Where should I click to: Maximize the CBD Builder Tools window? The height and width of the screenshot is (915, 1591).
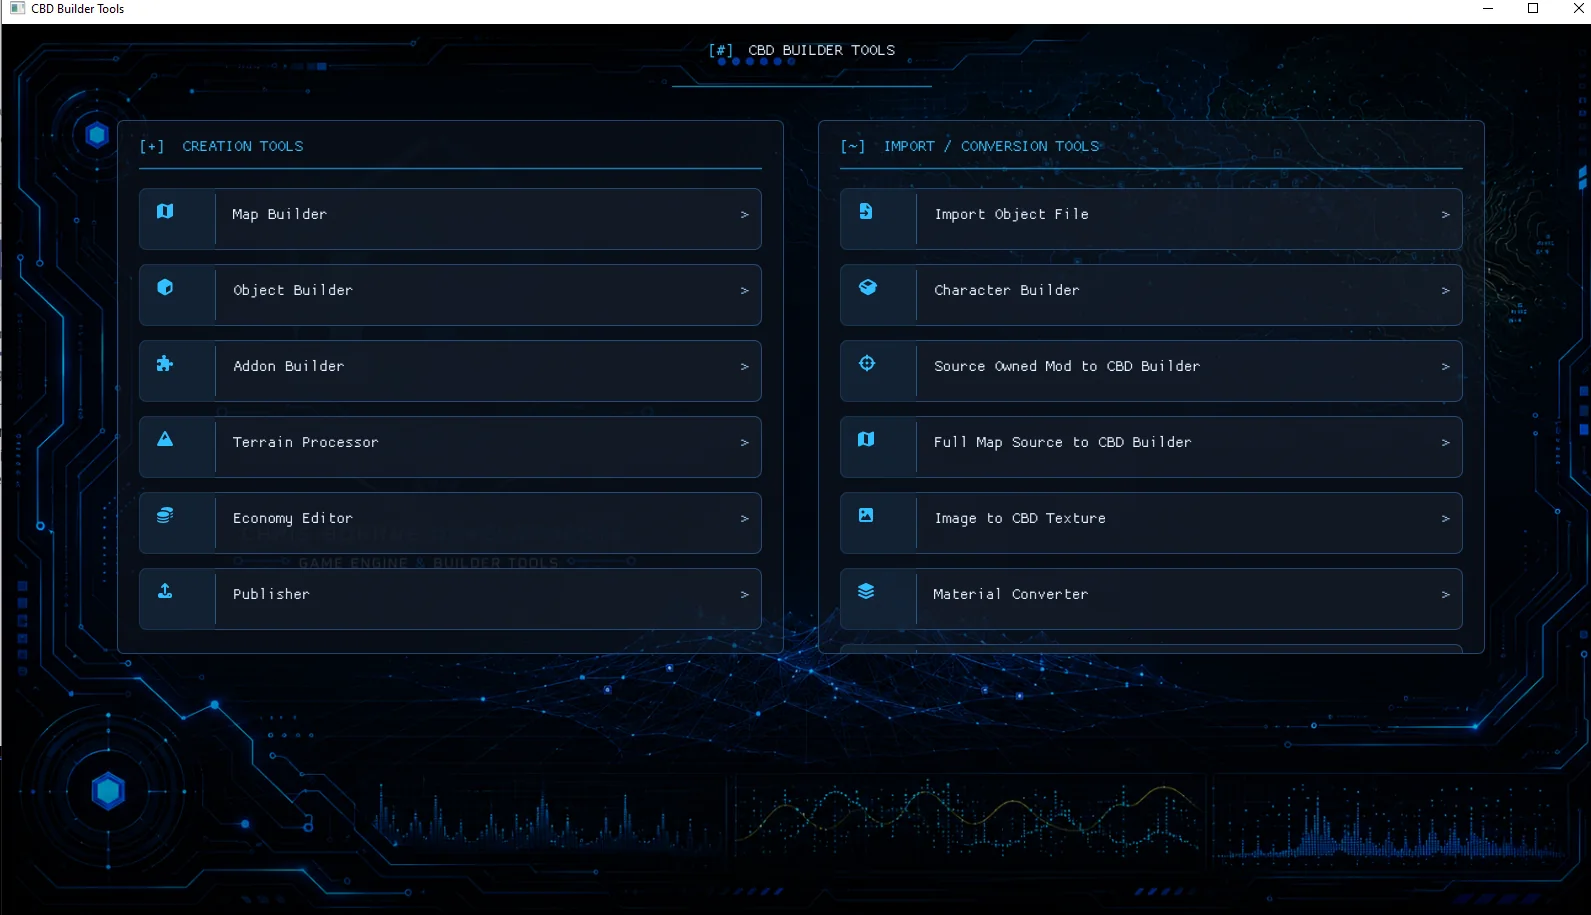1533,8
